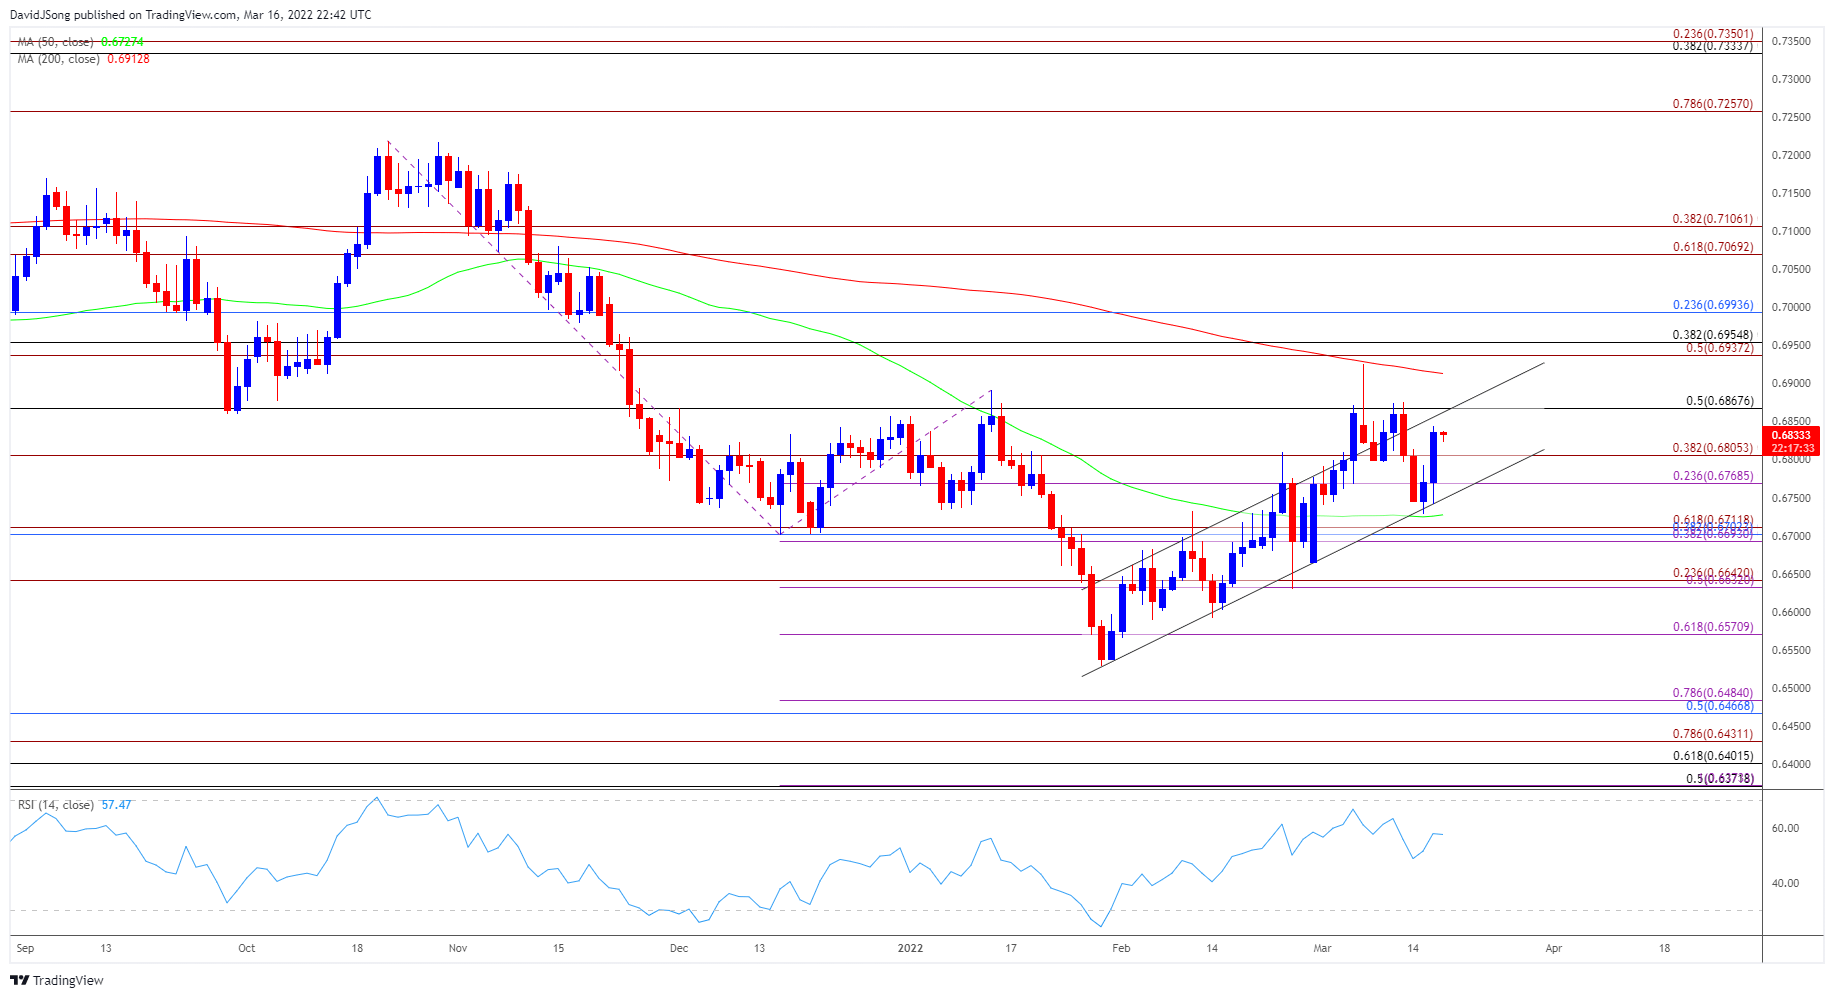Click the purple 0.786(0.64840) Fibonacci label
1834x998 pixels.
click(x=1712, y=693)
